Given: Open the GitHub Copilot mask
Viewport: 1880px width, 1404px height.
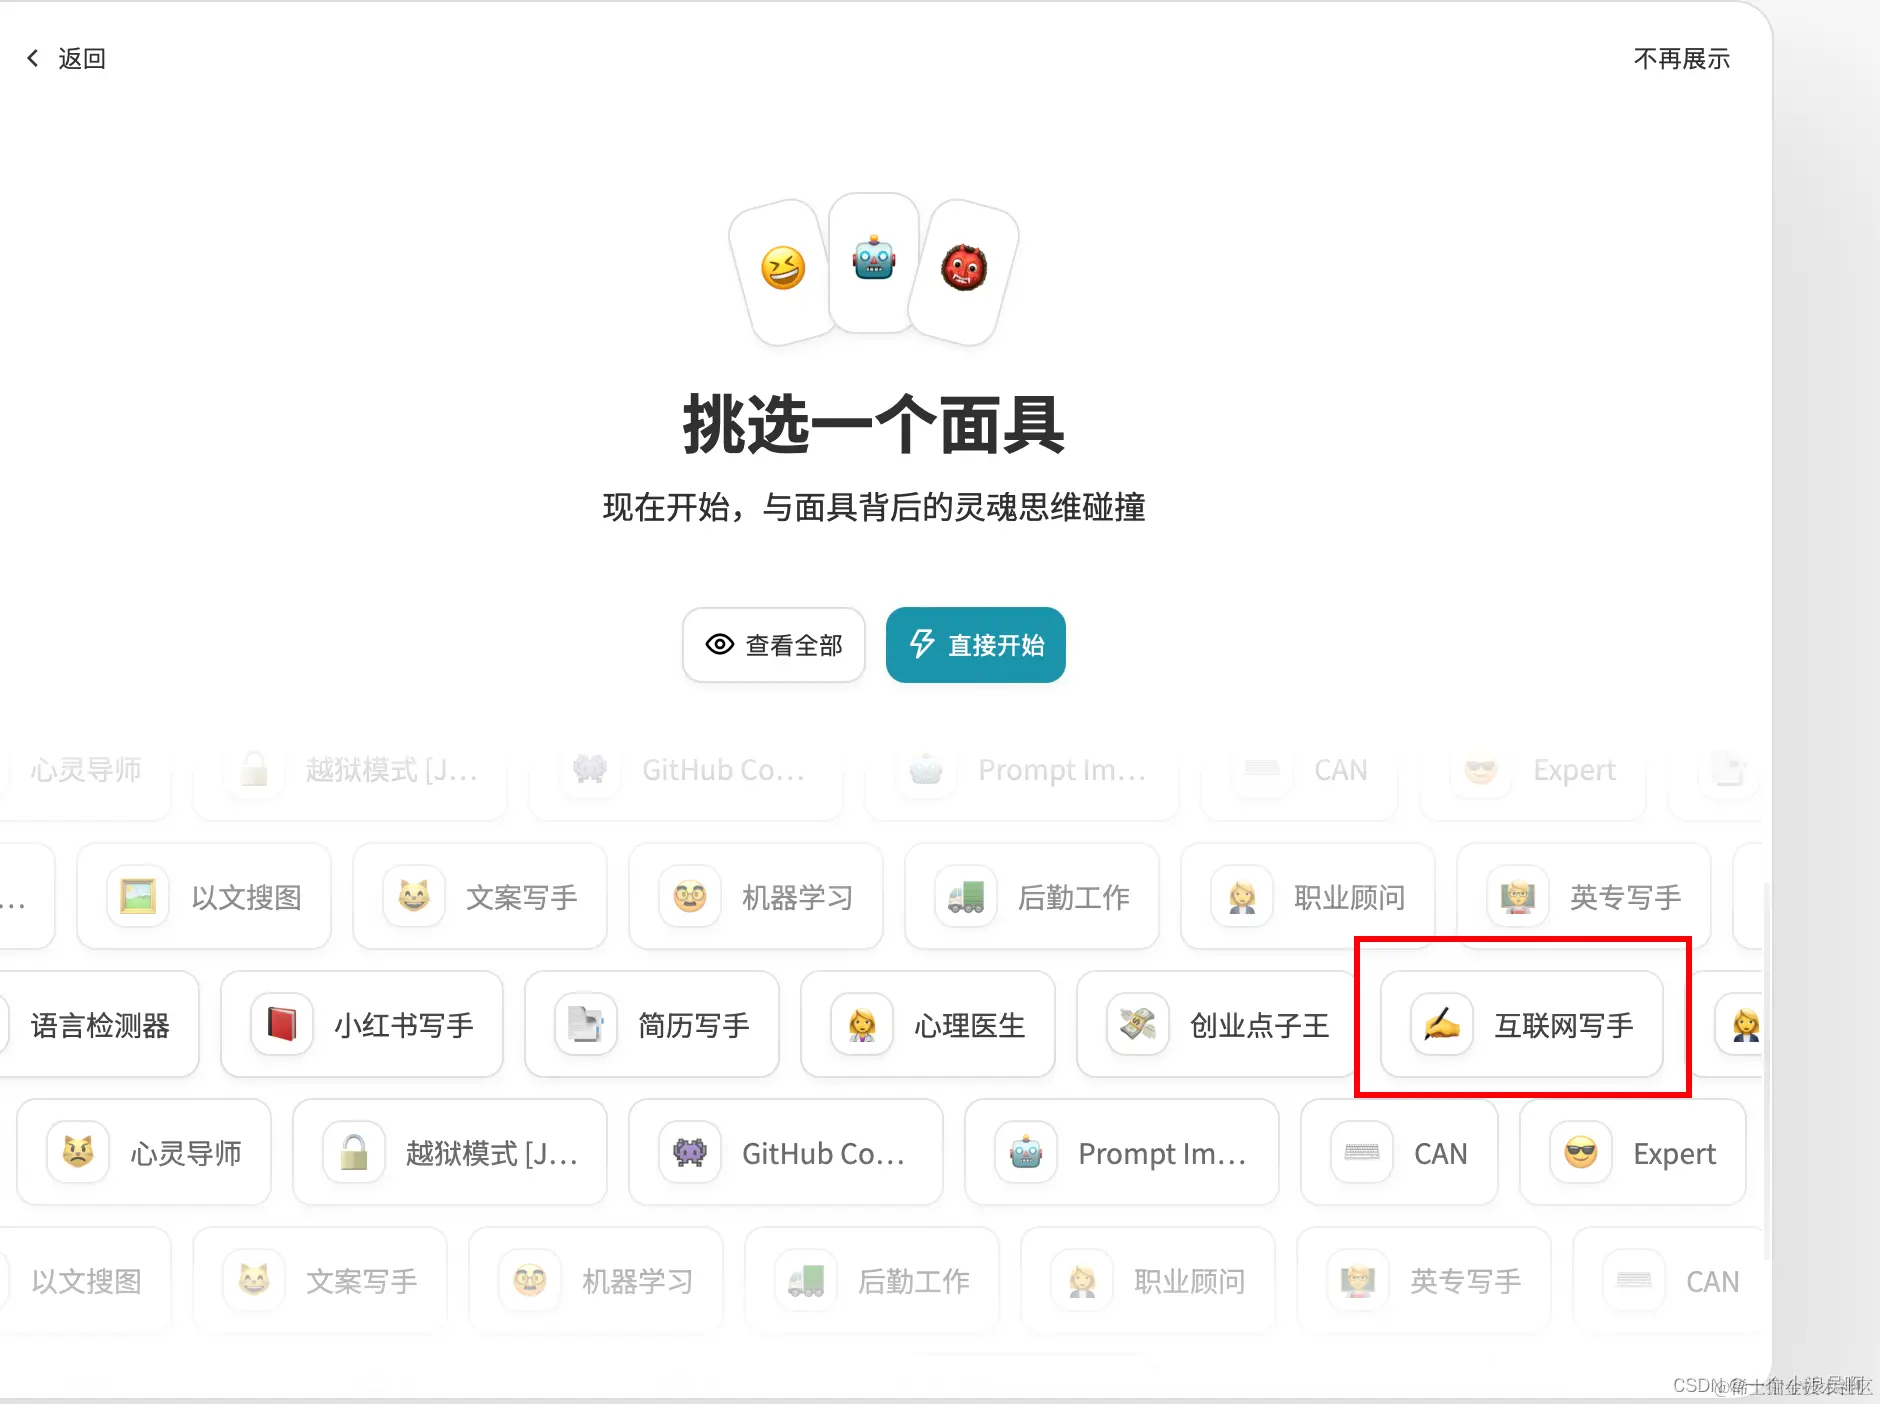Looking at the screenshot, I should 786,1152.
